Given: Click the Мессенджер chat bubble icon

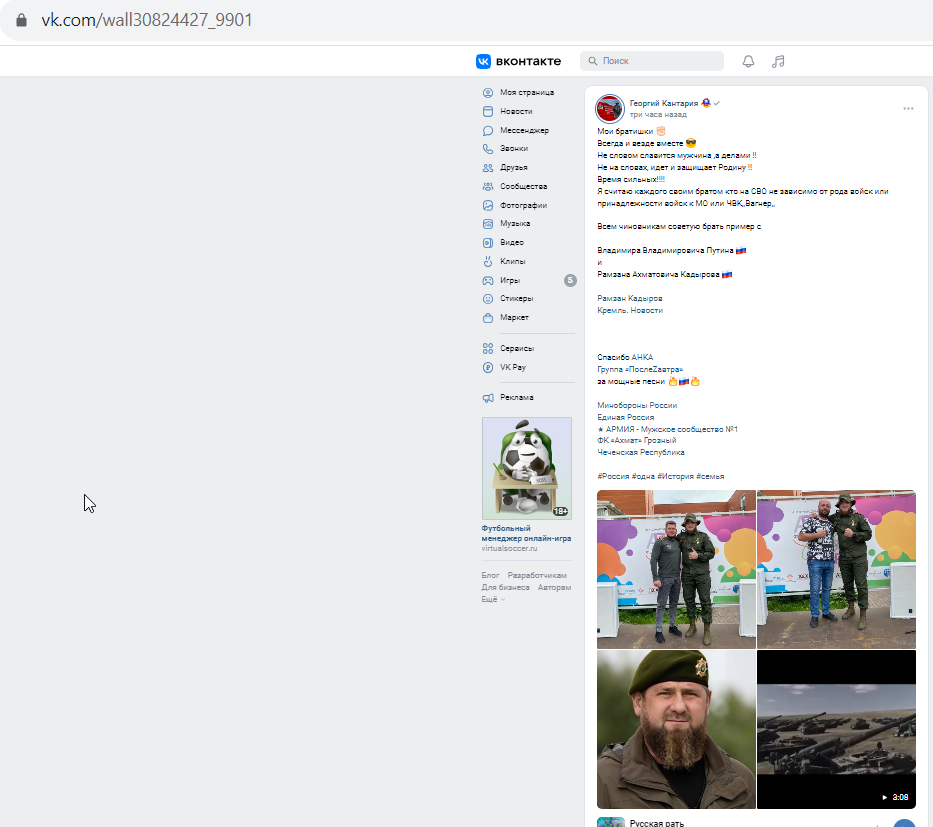Looking at the screenshot, I should [488, 130].
